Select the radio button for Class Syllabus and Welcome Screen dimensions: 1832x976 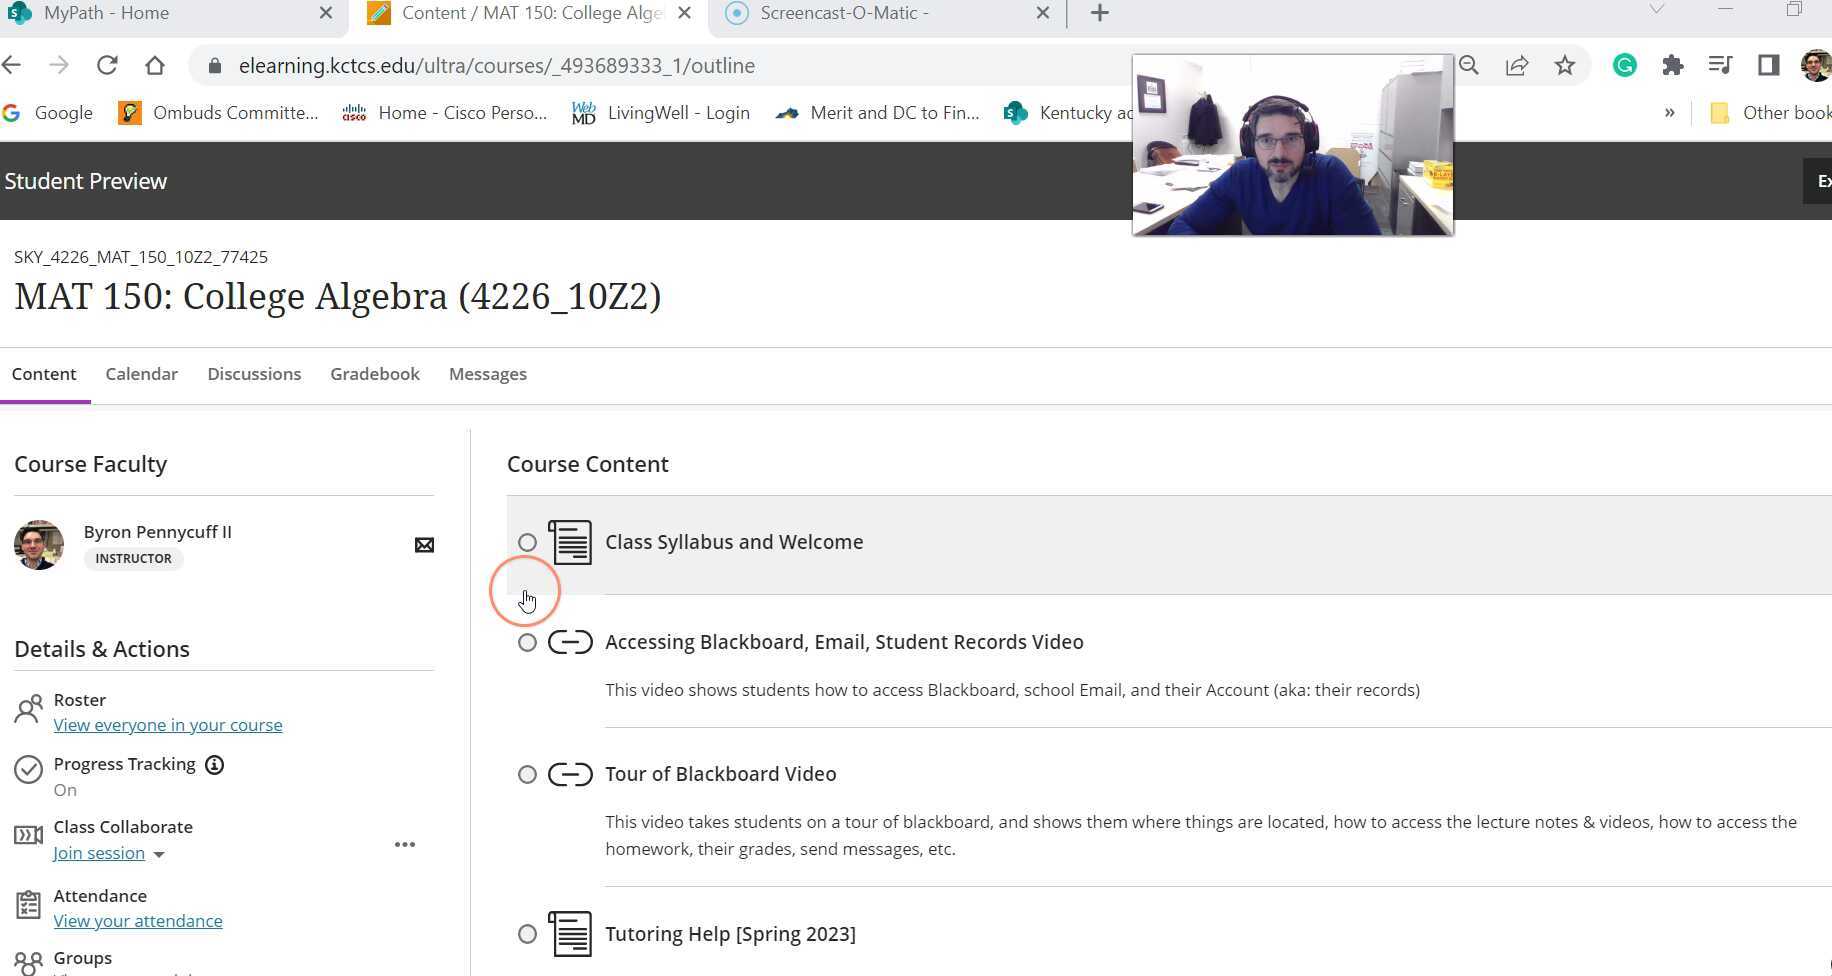(x=527, y=542)
